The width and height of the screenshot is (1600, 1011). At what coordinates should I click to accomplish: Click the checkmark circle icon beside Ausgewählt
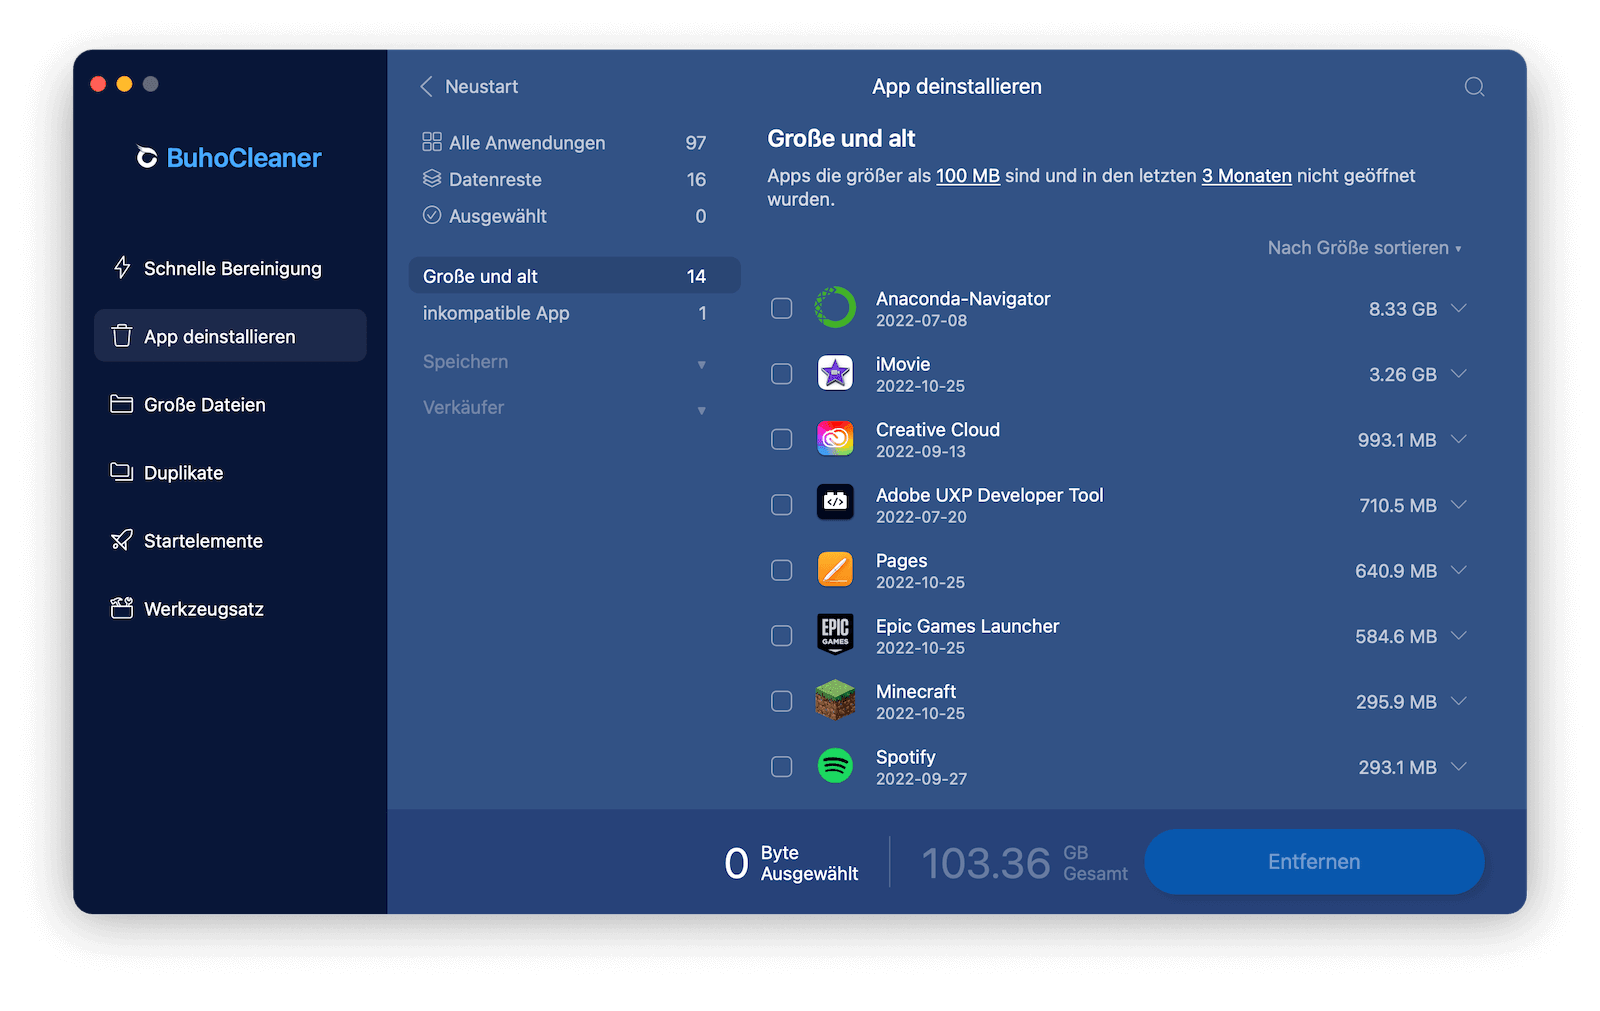[x=432, y=215]
